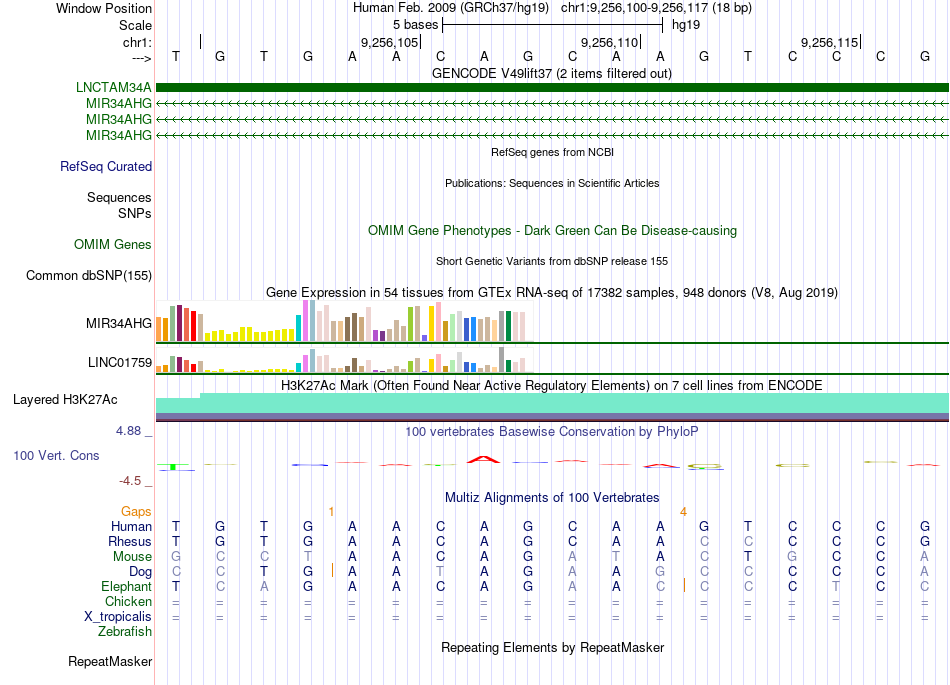Click the Sequences track label
950x685 pixels.
[x=119, y=197]
